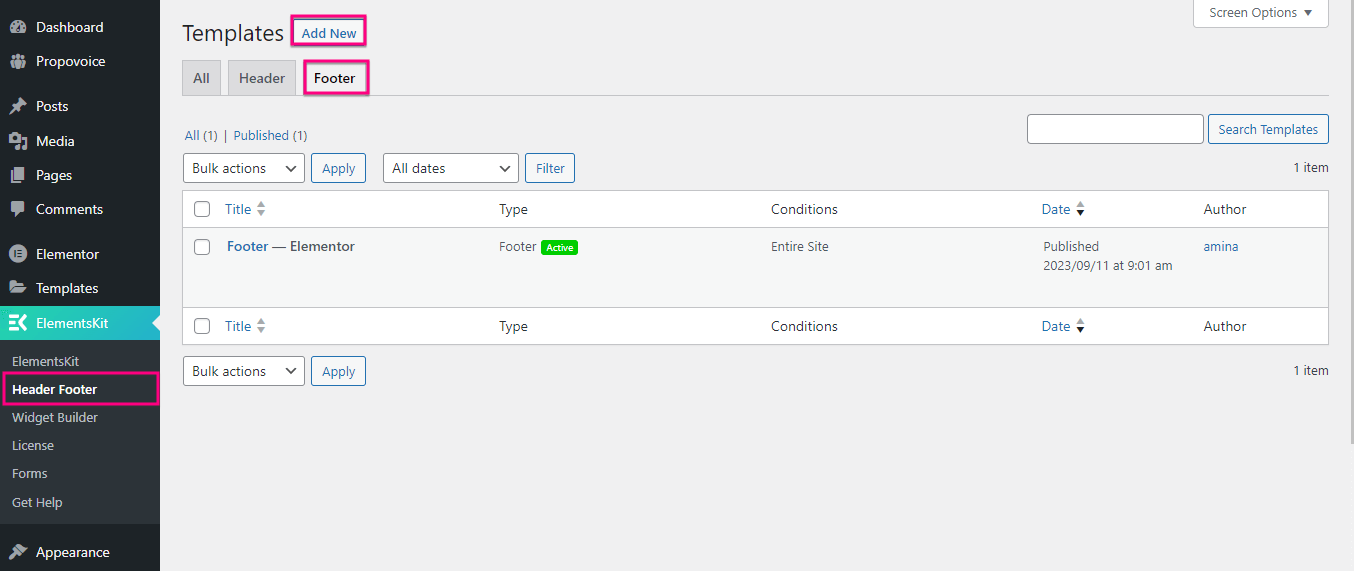The height and width of the screenshot is (571, 1354).
Task: Click the 'Entire Site' conditions text
Action: (x=800, y=246)
